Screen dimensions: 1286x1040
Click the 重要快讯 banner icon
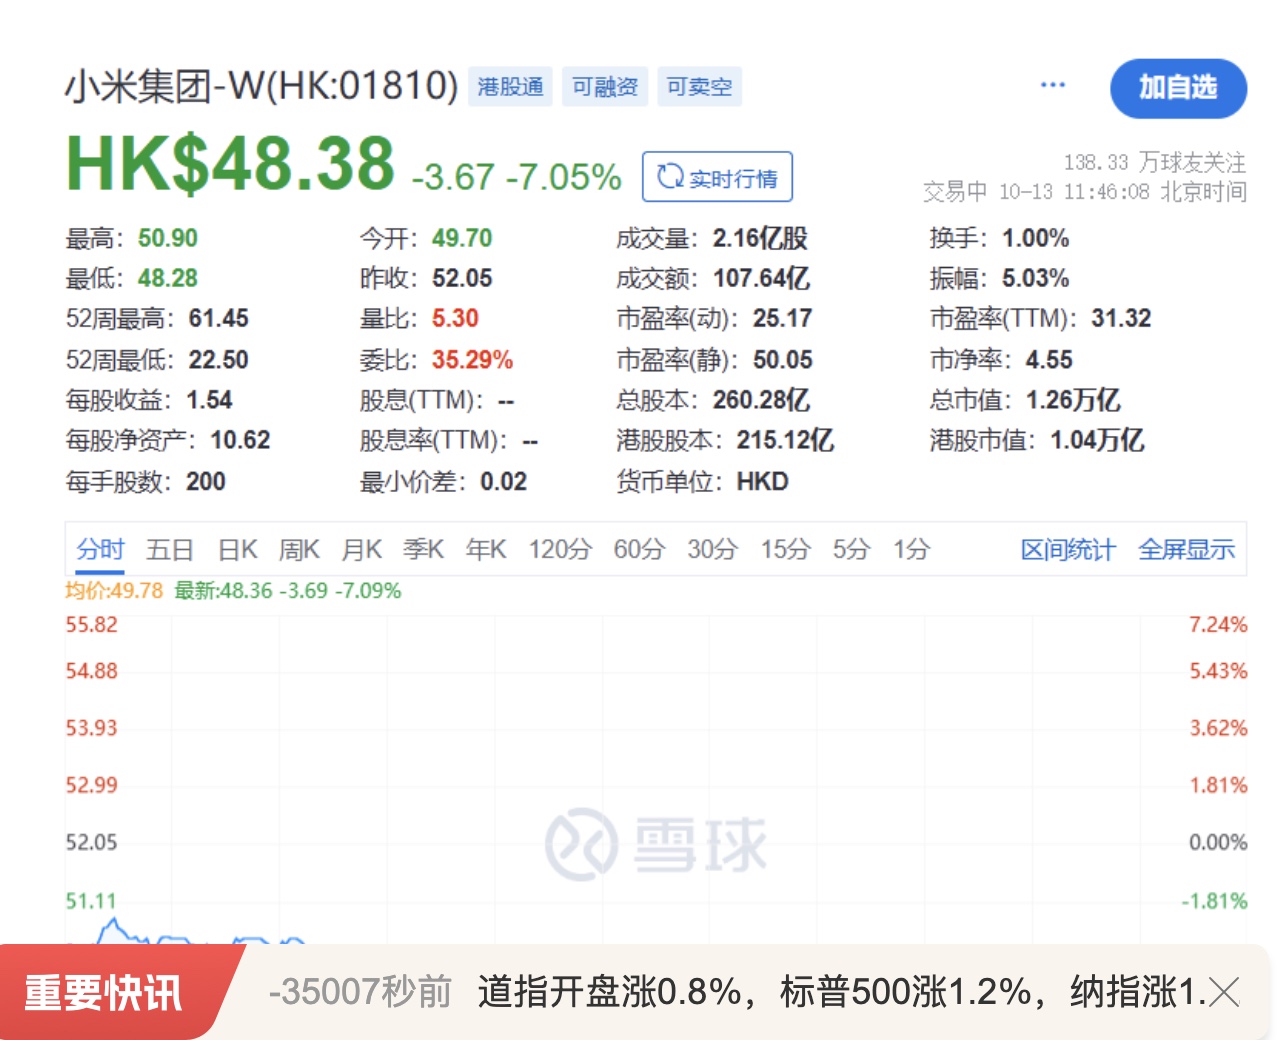click(105, 993)
